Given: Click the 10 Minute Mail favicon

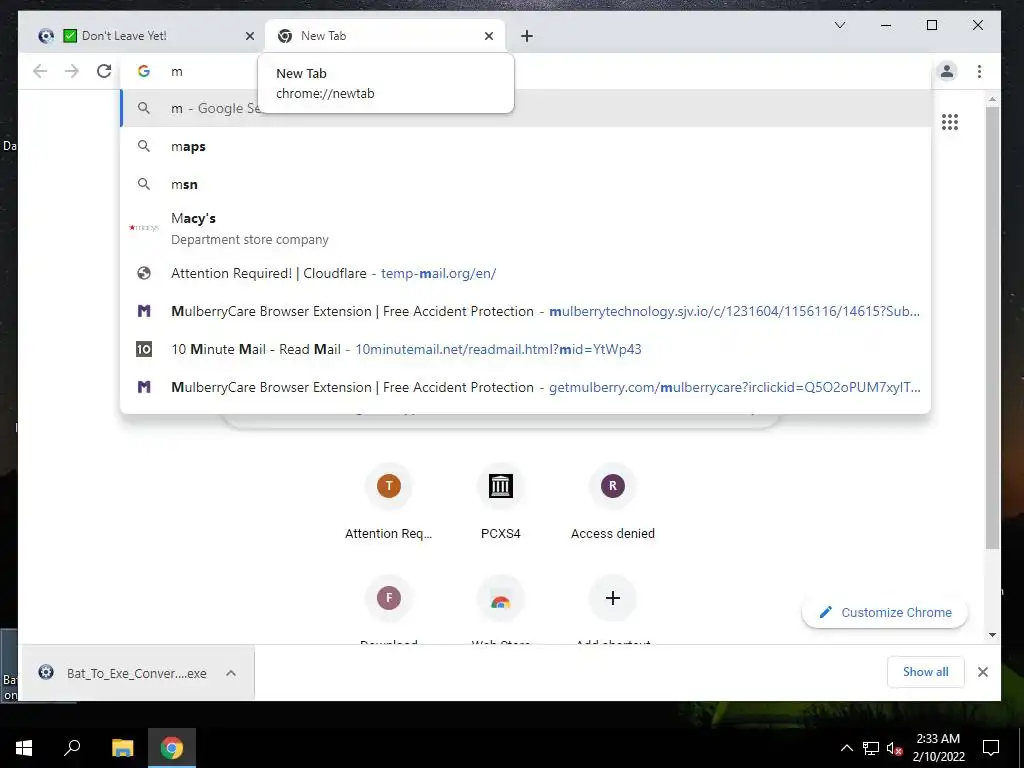Looking at the screenshot, I should tap(144, 349).
